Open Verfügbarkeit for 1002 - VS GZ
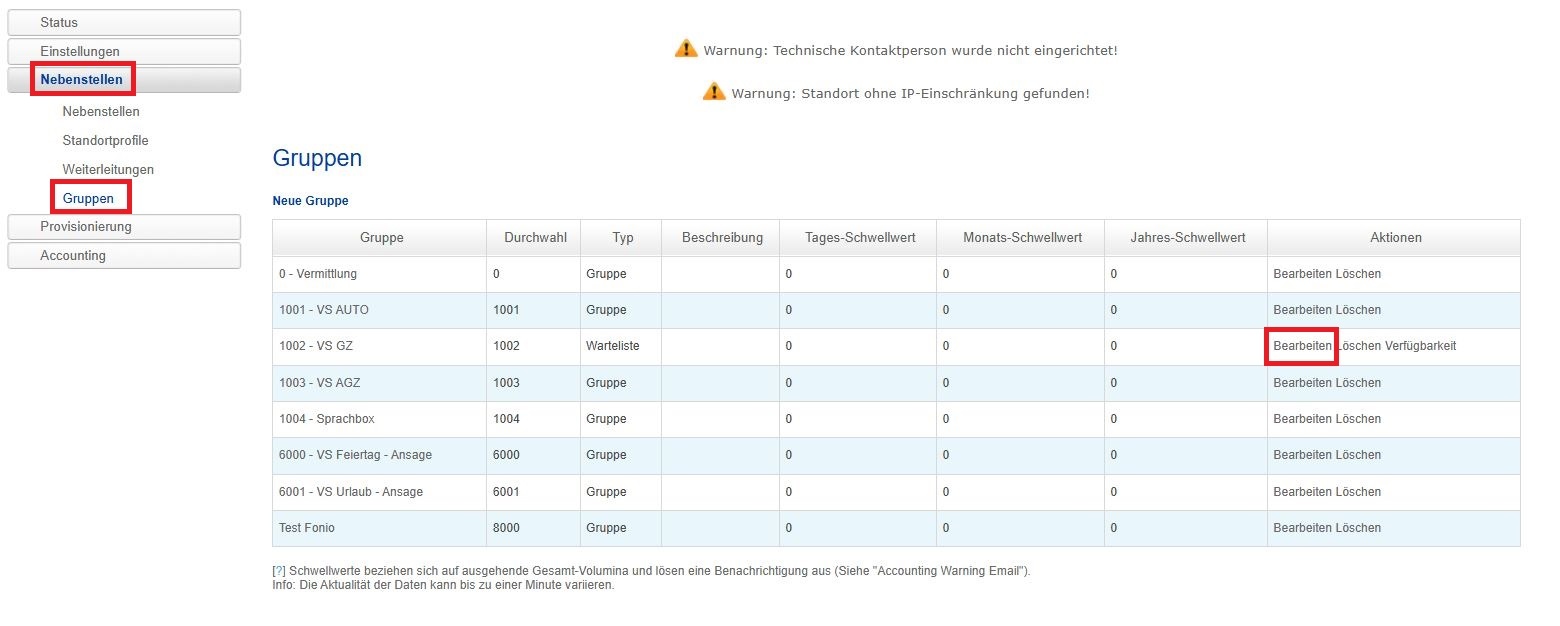 click(x=1420, y=346)
